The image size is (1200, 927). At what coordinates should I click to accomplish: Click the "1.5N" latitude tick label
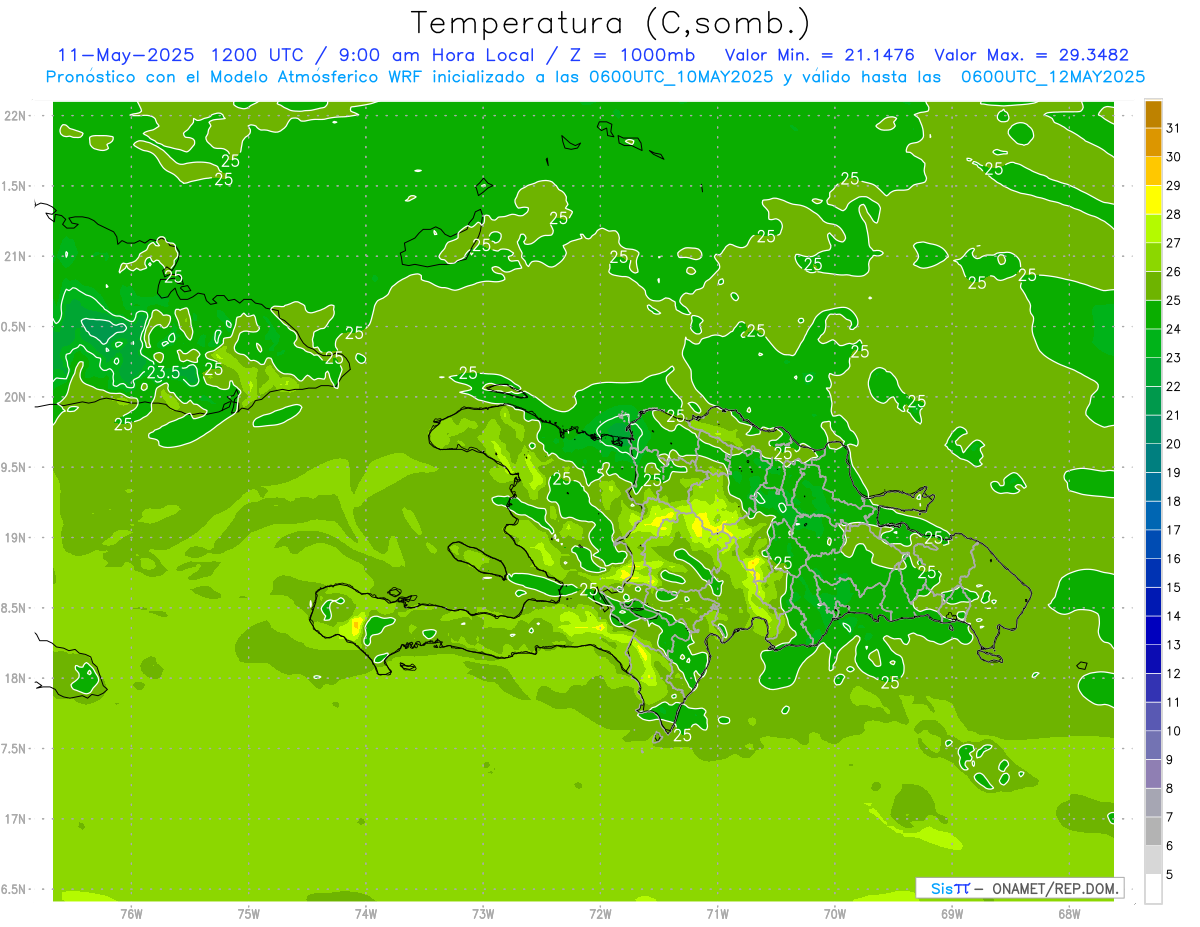coord(14,186)
